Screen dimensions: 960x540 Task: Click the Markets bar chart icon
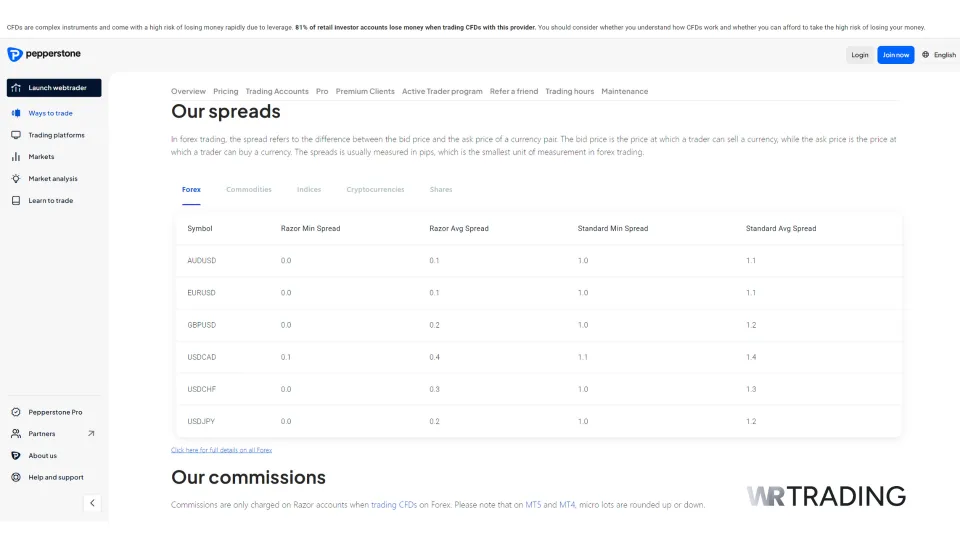click(x=16, y=157)
